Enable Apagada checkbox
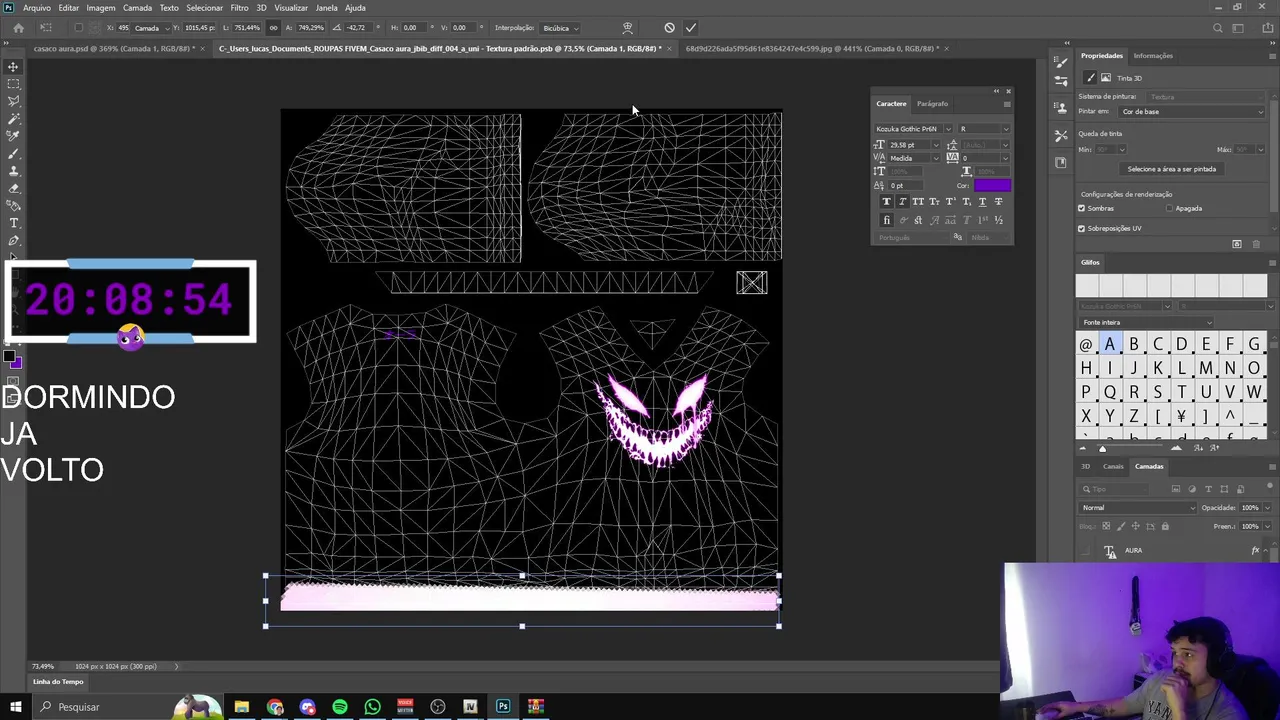The height and width of the screenshot is (720, 1280). [x=1169, y=208]
